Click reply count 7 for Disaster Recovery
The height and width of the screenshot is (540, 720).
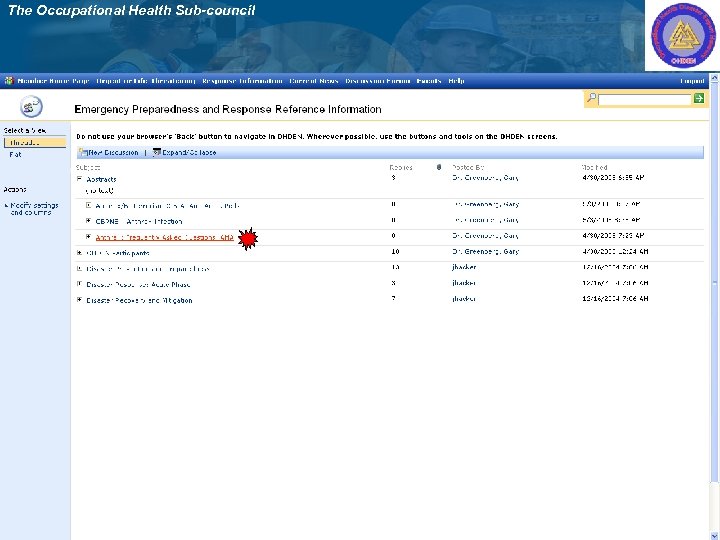(x=394, y=298)
